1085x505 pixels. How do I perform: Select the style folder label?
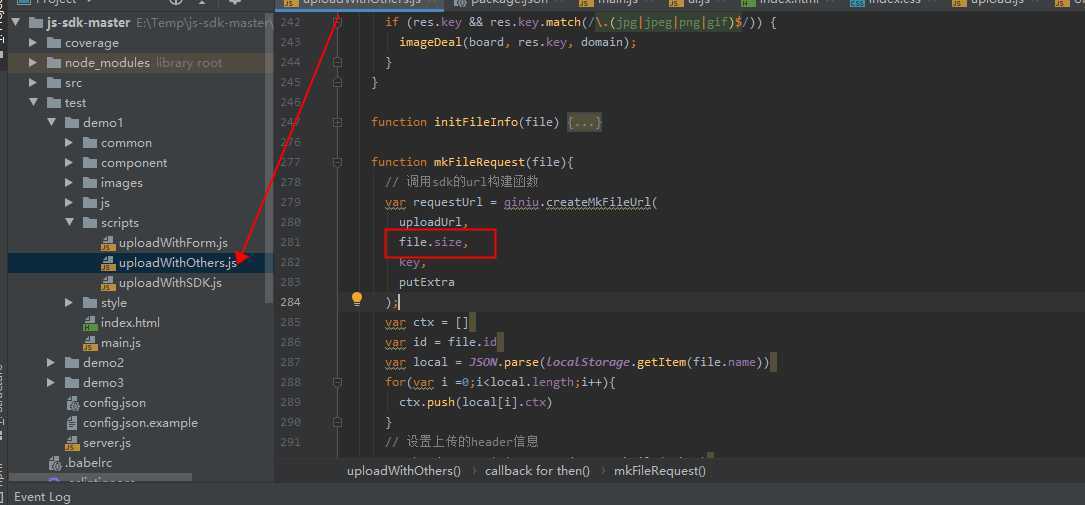click(114, 303)
